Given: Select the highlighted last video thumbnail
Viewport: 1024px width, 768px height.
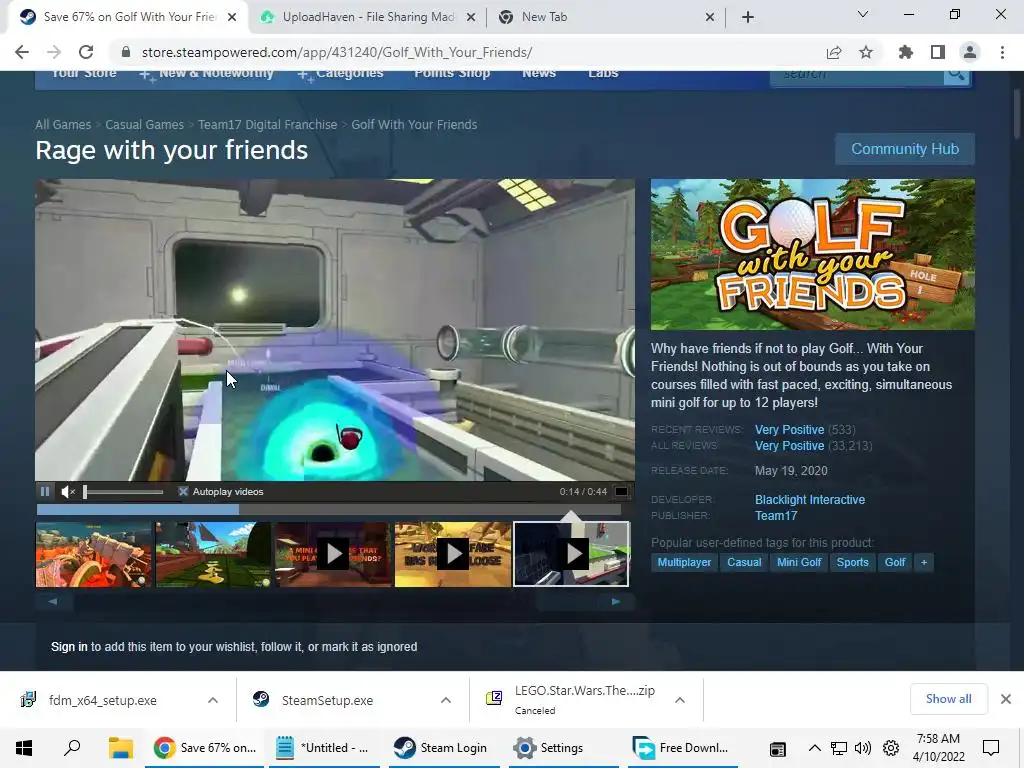Looking at the screenshot, I should (x=571, y=554).
